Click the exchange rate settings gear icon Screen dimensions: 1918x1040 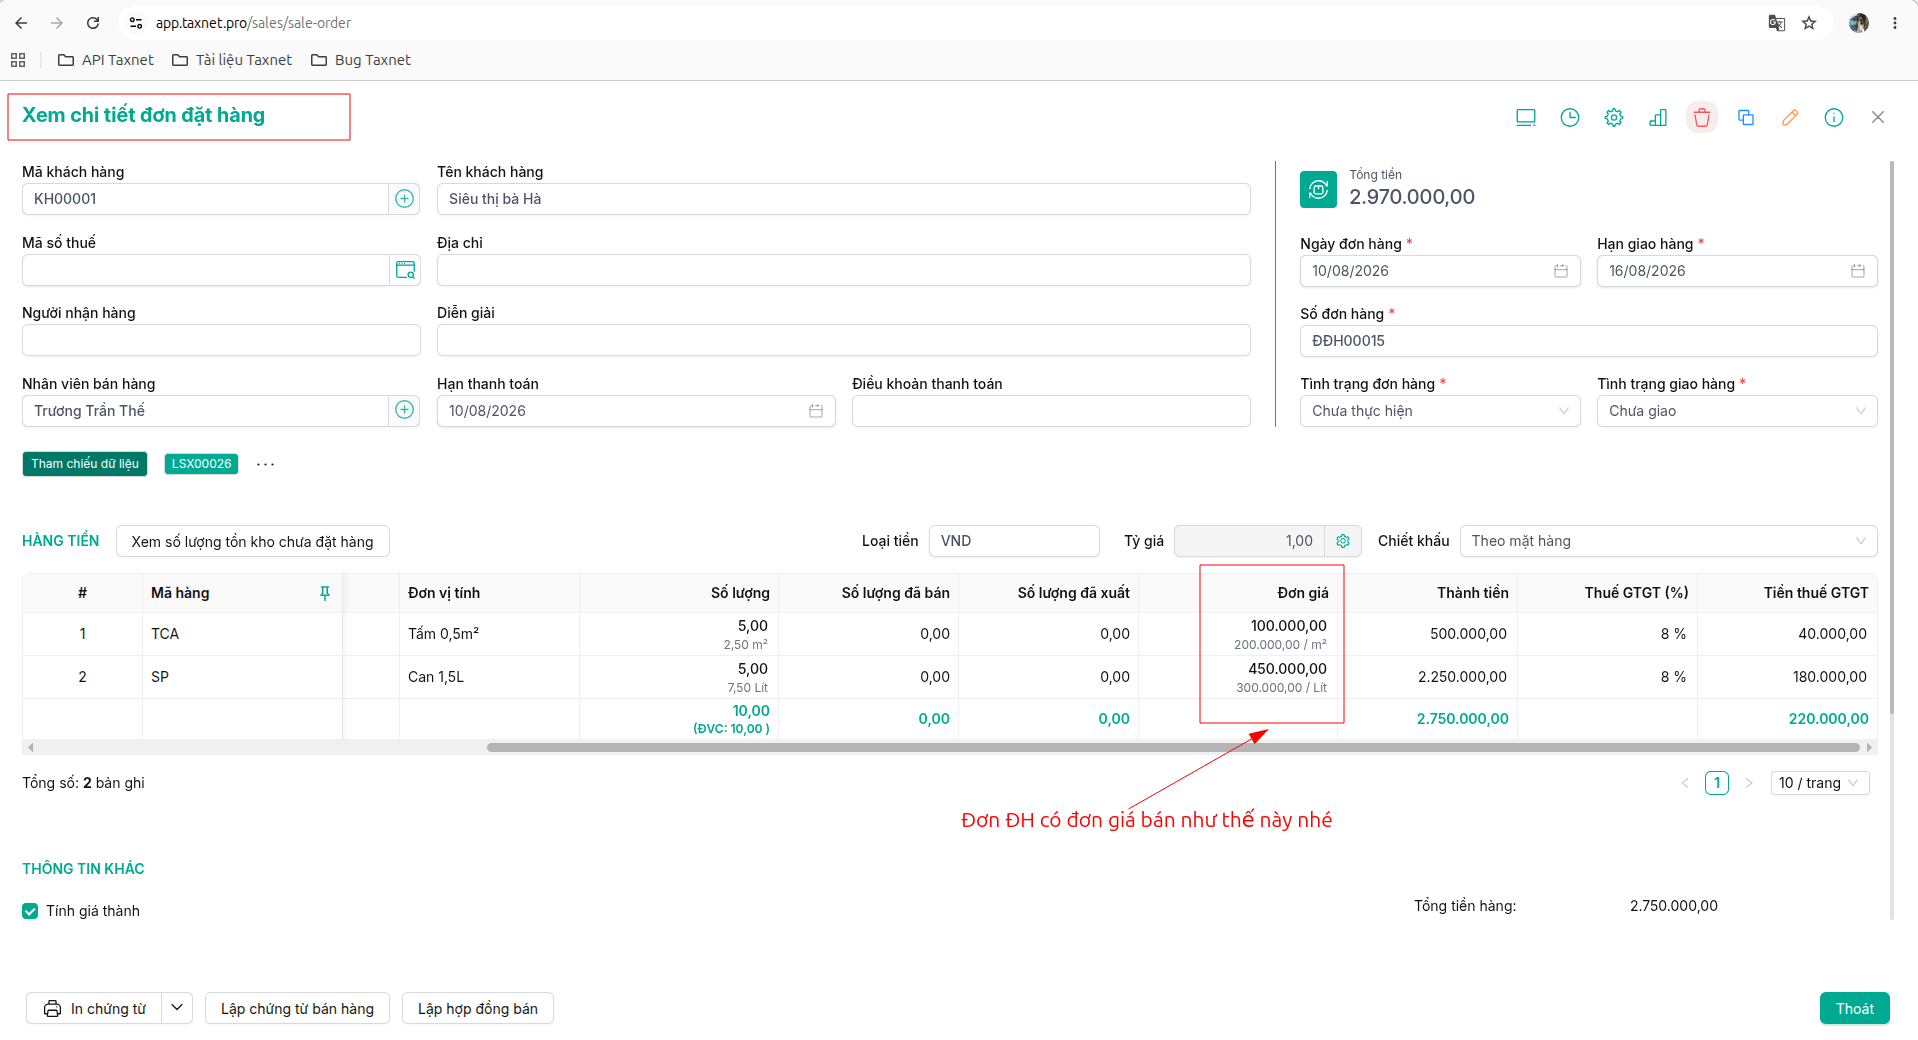(1342, 541)
